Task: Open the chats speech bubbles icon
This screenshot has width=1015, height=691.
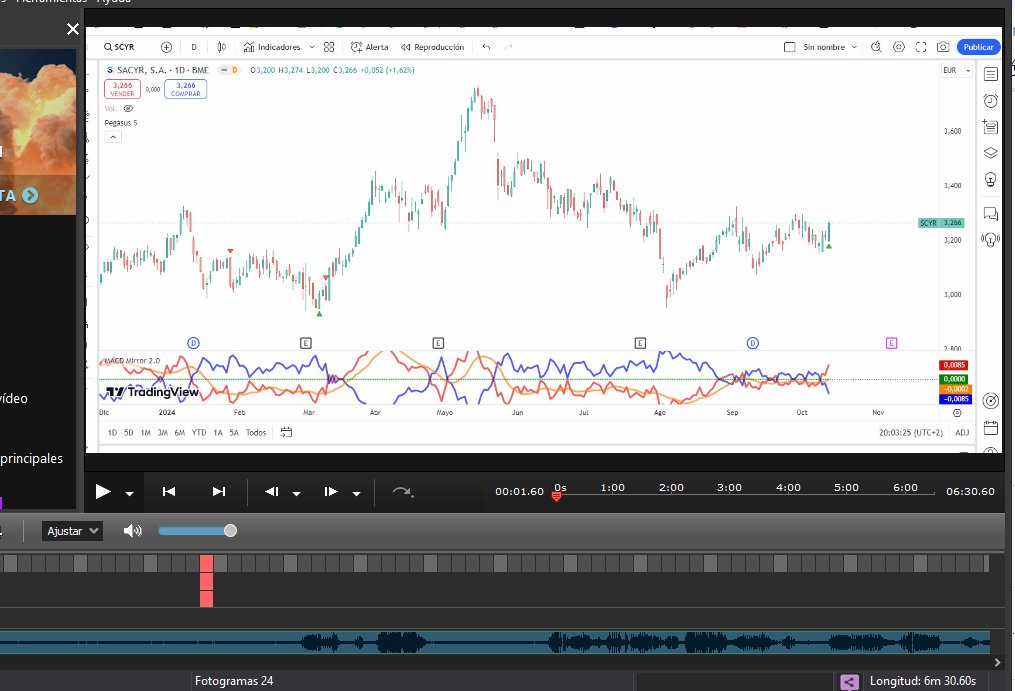Action: coord(990,213)
